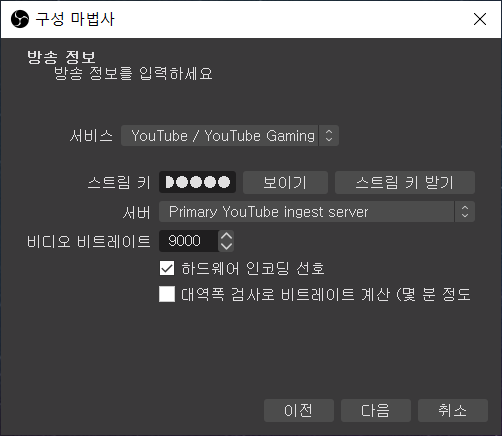Click the 방송 정보 heading text
The height and width of the screenshot is (436, 502).
pos(62,57)
